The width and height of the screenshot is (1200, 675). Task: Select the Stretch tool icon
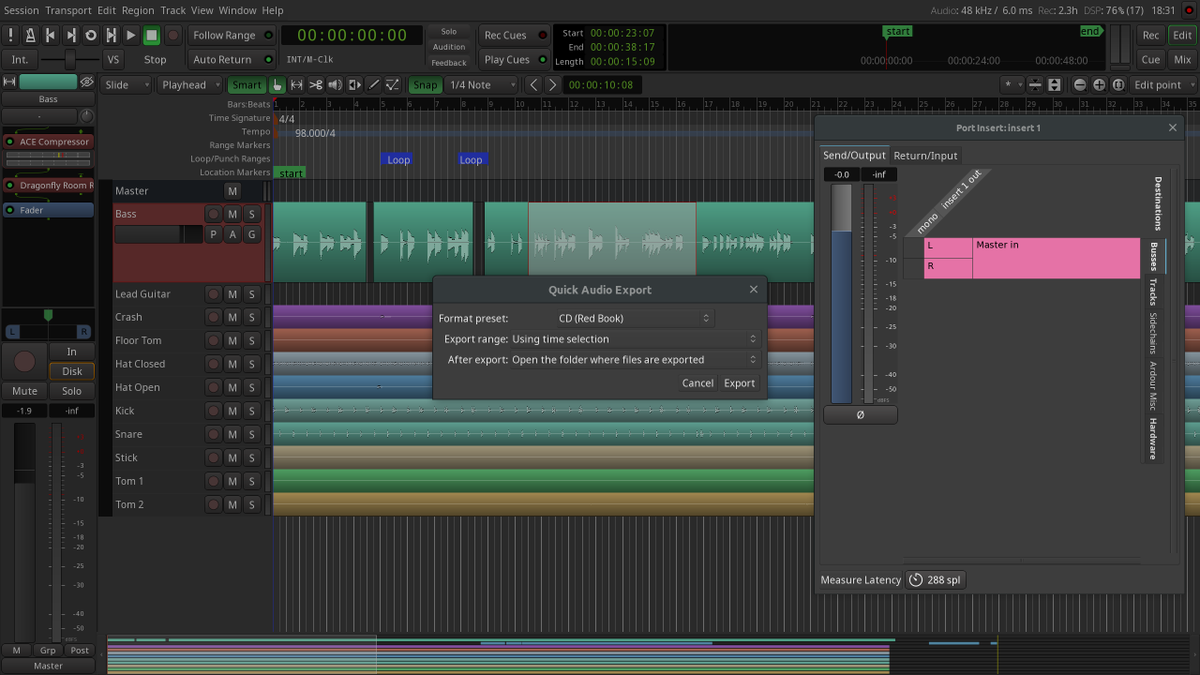pos(354,85)
